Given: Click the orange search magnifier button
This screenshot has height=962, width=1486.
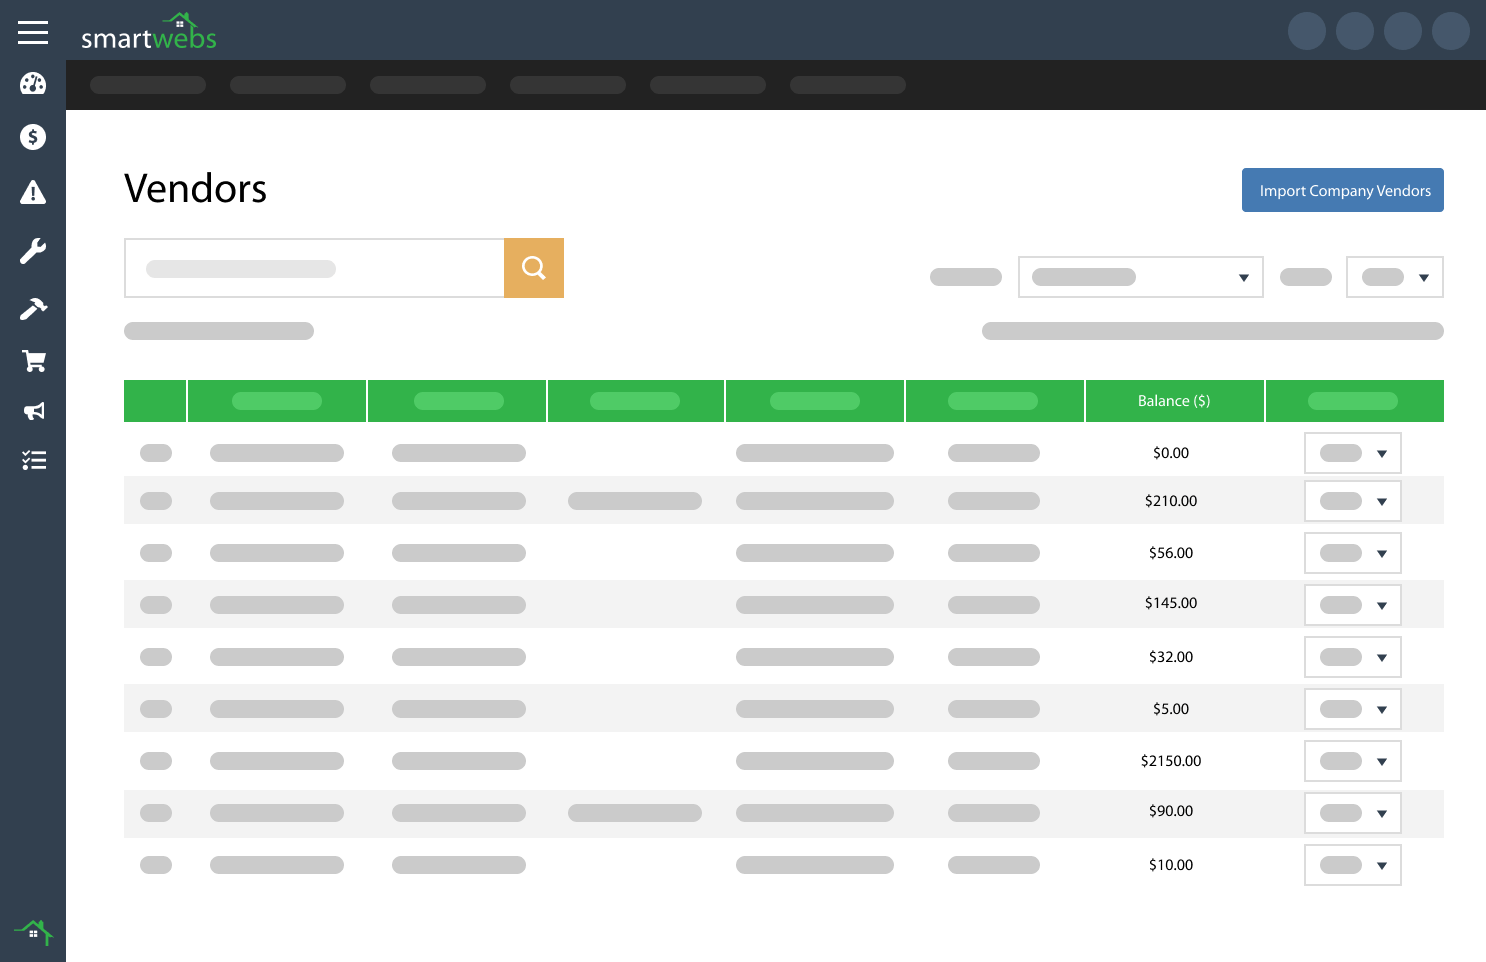Looking at the screenshot, I should pyautogui.click(x=534, y=268).
